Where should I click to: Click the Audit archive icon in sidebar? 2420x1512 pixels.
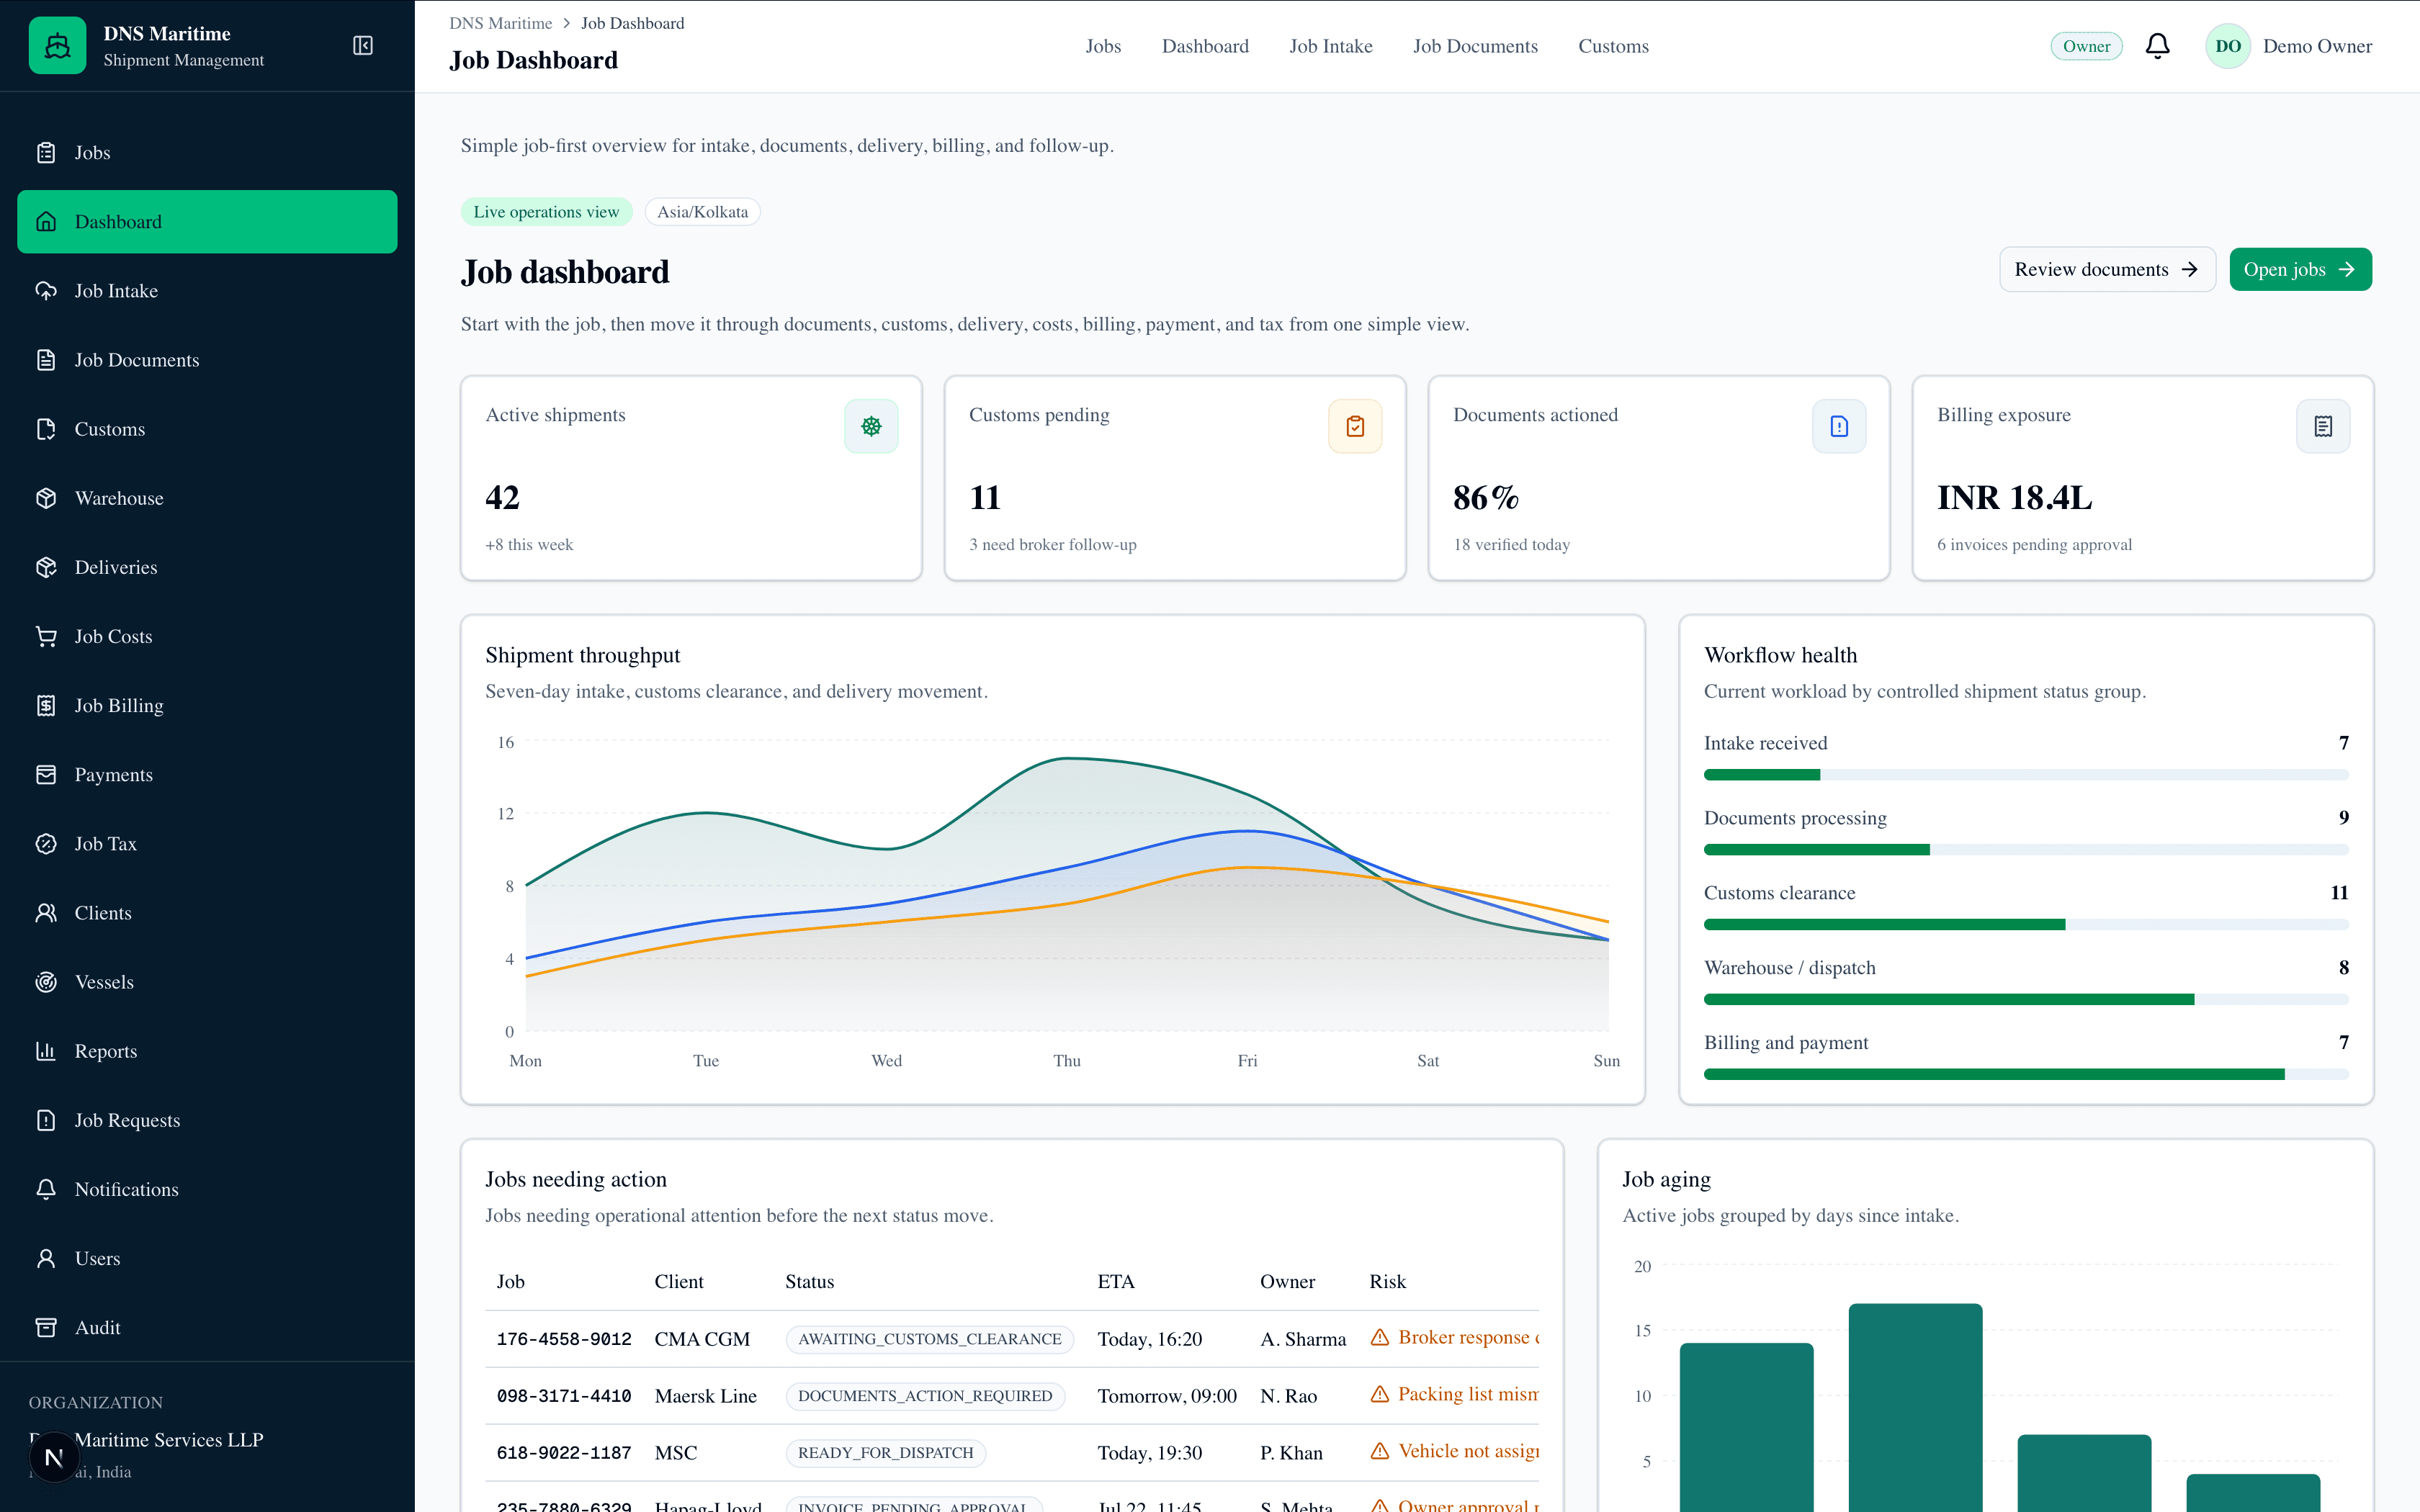(x=46, y=1327)
